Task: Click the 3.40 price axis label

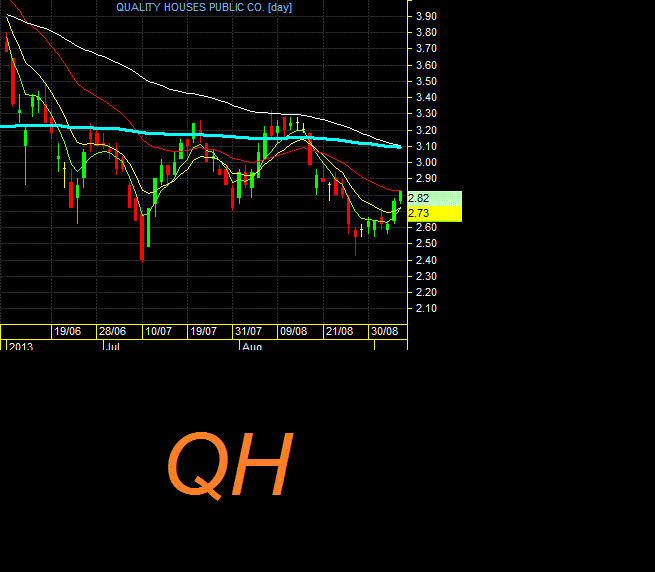Action: click(x=427, y=97)
